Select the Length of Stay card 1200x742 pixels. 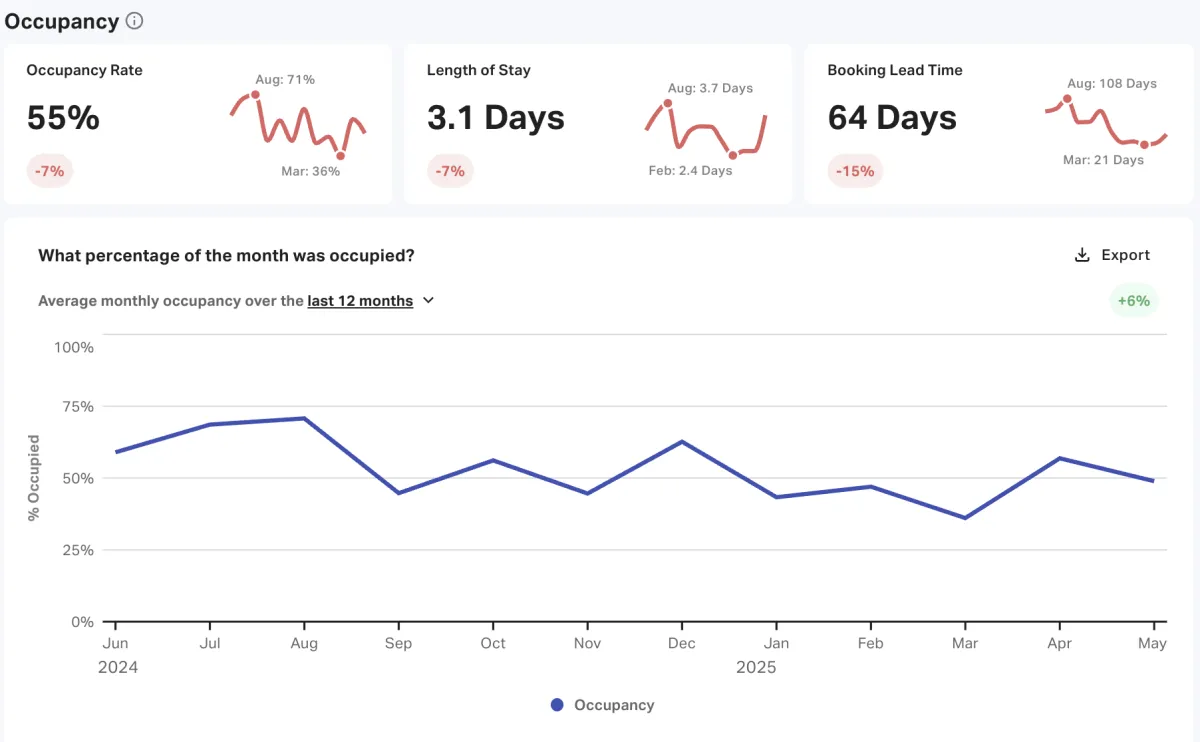597,124
